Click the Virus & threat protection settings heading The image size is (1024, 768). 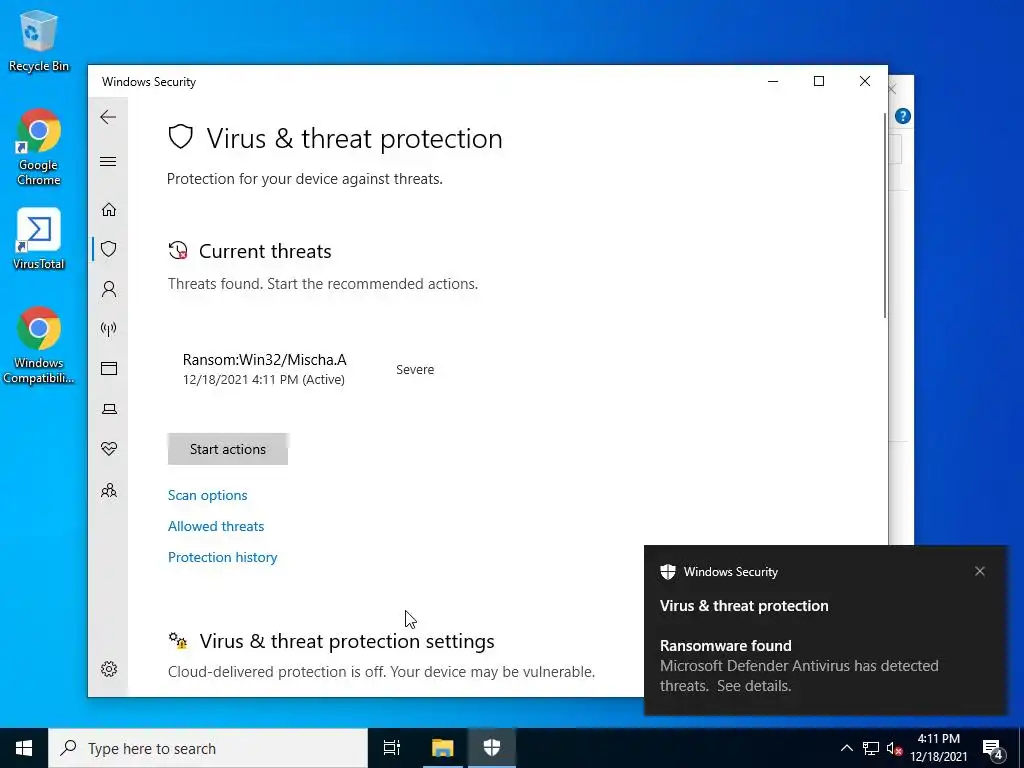click(x=347, y=641)
